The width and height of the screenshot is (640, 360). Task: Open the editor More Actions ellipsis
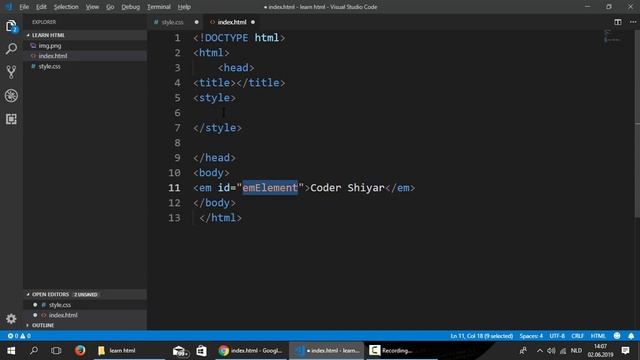633,22
